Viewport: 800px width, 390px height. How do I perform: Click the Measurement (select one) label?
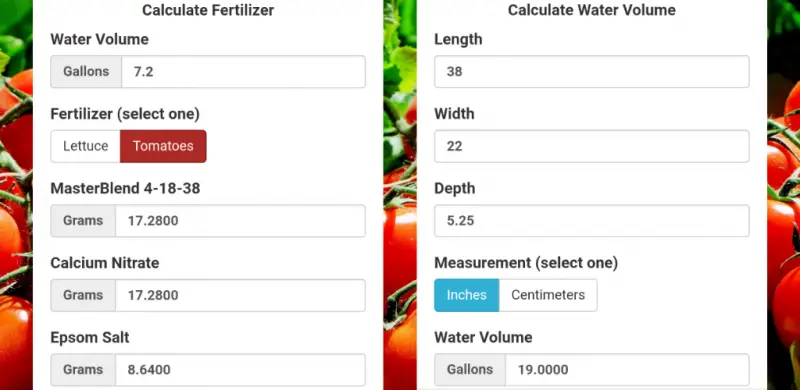coord(526,263)
